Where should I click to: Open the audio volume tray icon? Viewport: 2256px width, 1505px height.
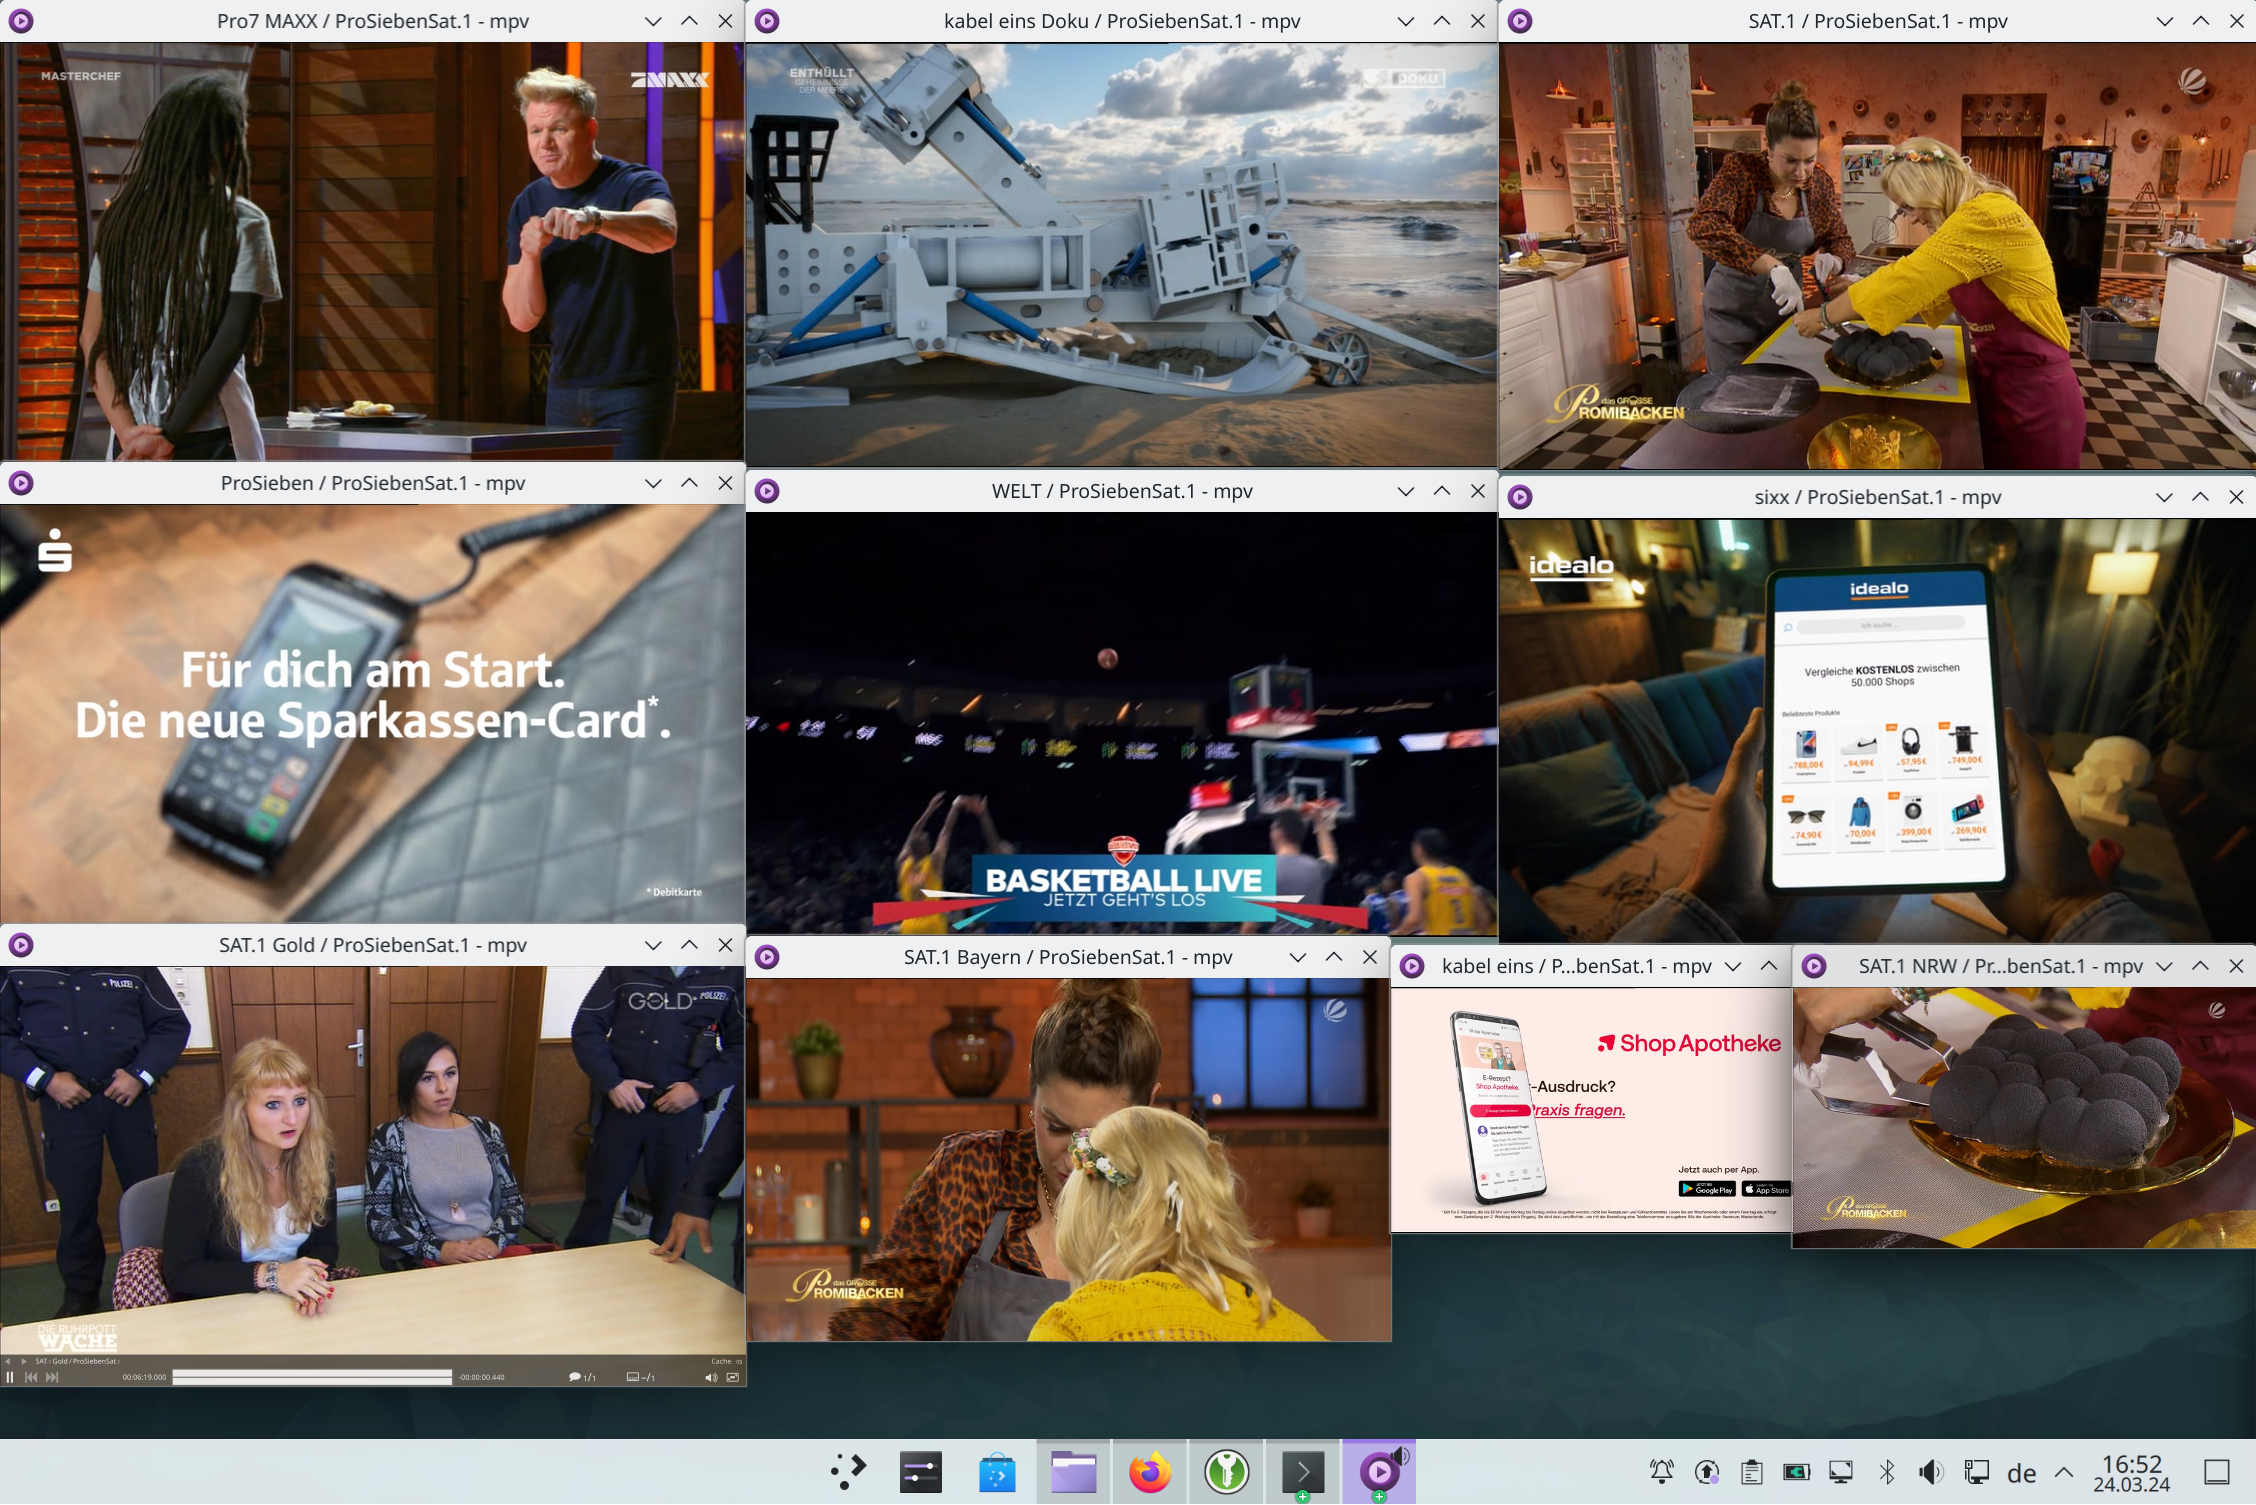pyautogui.click(x=1931, y=1472)
